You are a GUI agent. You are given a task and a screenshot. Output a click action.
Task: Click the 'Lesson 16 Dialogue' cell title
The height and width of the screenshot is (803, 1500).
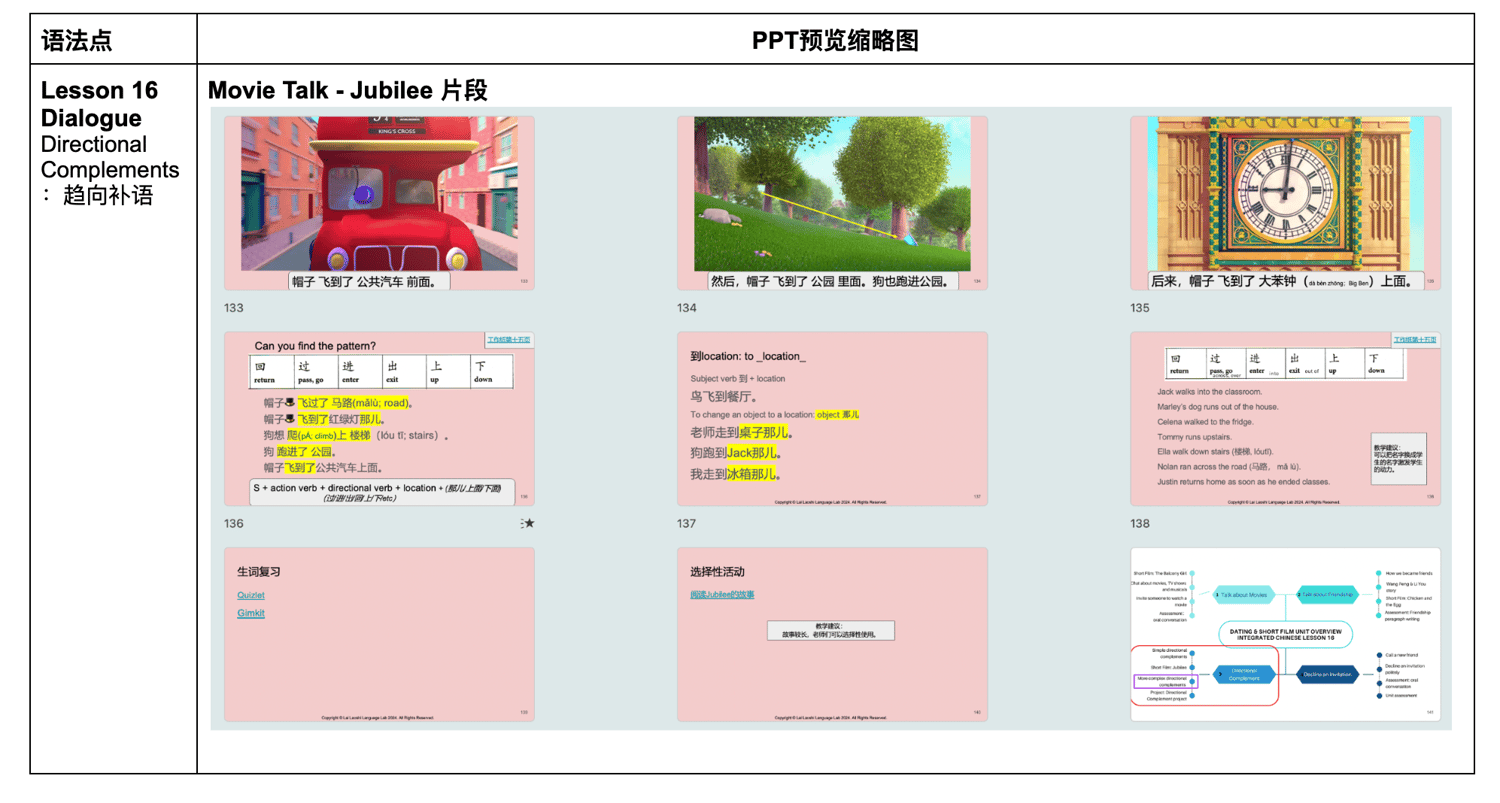point(99,104)
